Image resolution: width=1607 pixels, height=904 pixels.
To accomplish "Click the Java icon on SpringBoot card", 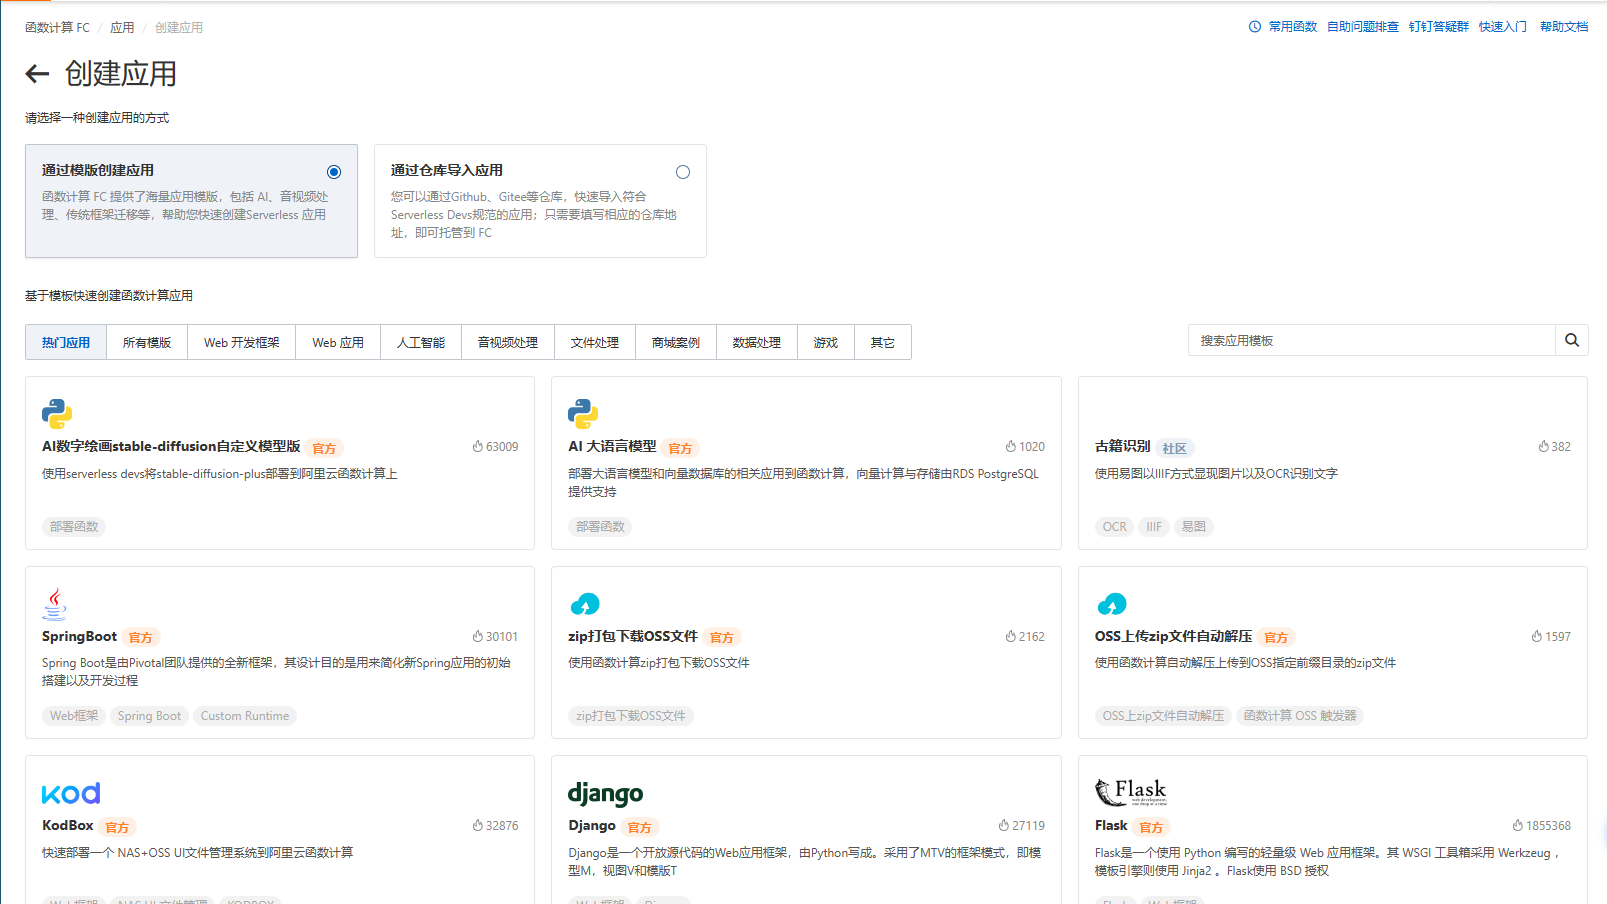I will coord(55,604).
